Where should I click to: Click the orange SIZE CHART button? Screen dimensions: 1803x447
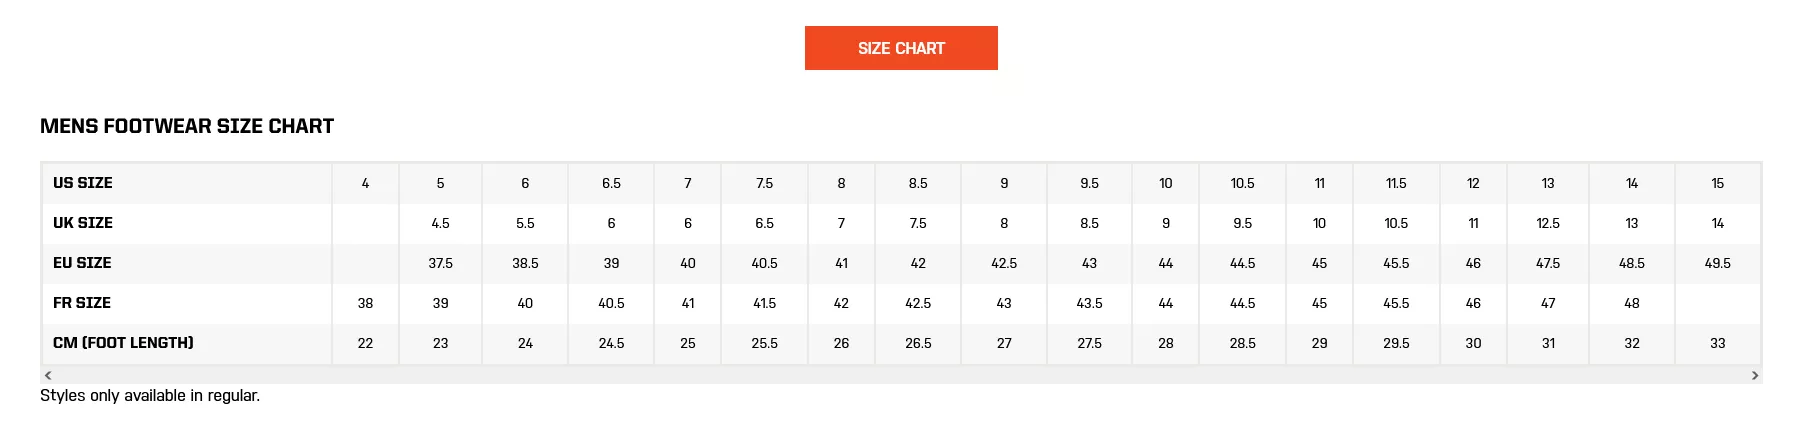(x=901, y=48)
